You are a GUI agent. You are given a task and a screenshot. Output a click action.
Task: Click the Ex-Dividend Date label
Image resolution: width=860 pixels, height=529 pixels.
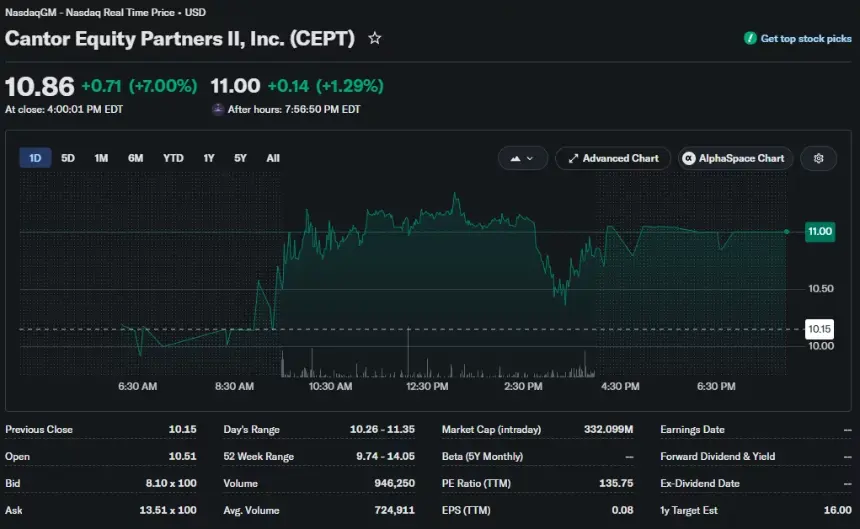pos(700,483)
